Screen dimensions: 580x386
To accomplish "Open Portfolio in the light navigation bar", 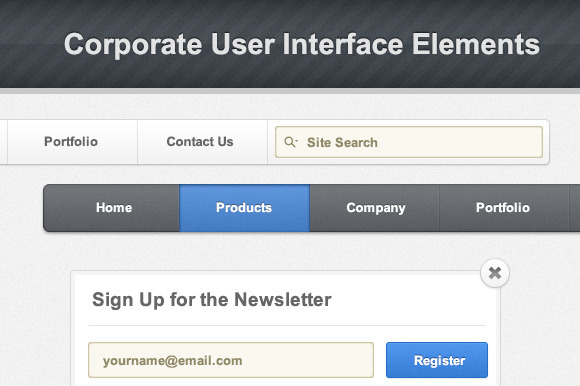I will (72, 142).
